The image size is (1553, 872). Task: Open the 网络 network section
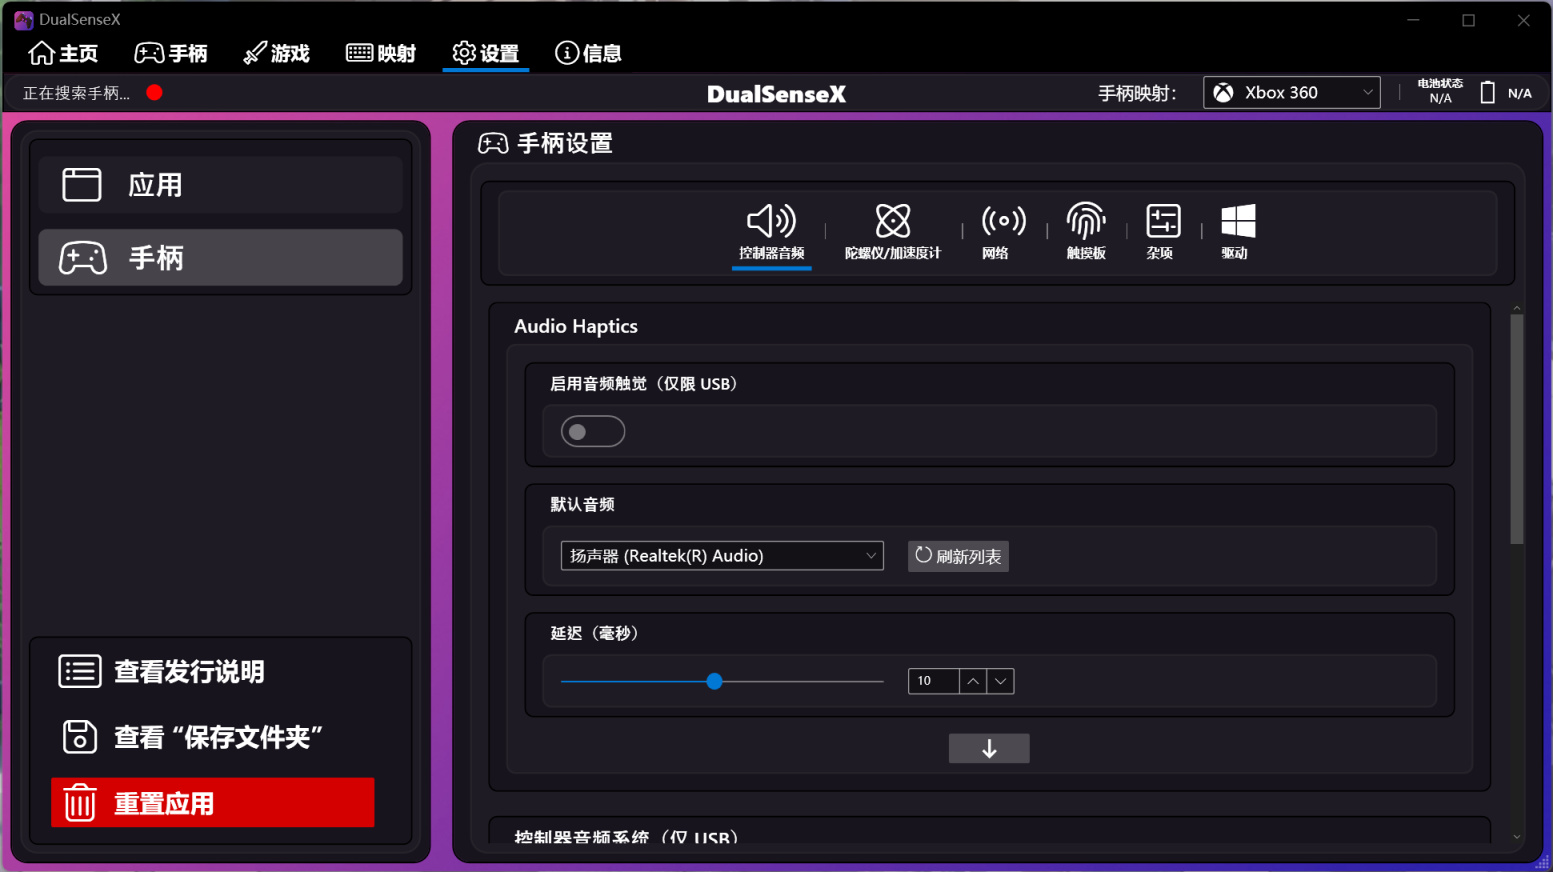(x=1004, y=233)
